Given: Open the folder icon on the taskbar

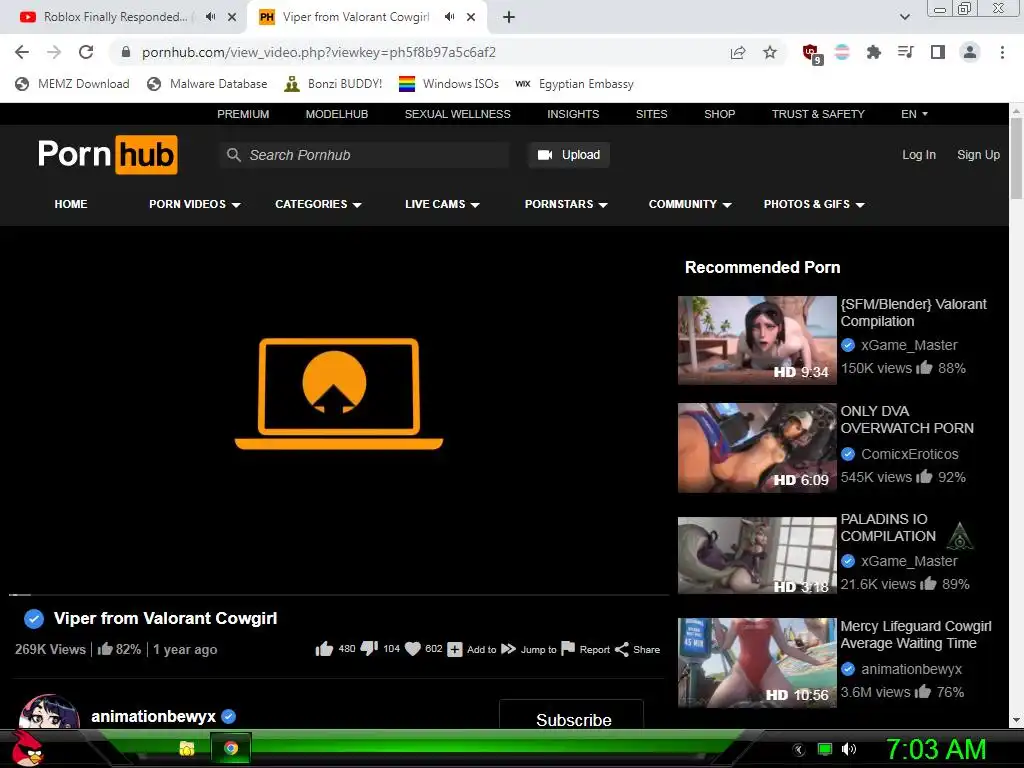Looking at the screenshot, I should click(187, 748).
